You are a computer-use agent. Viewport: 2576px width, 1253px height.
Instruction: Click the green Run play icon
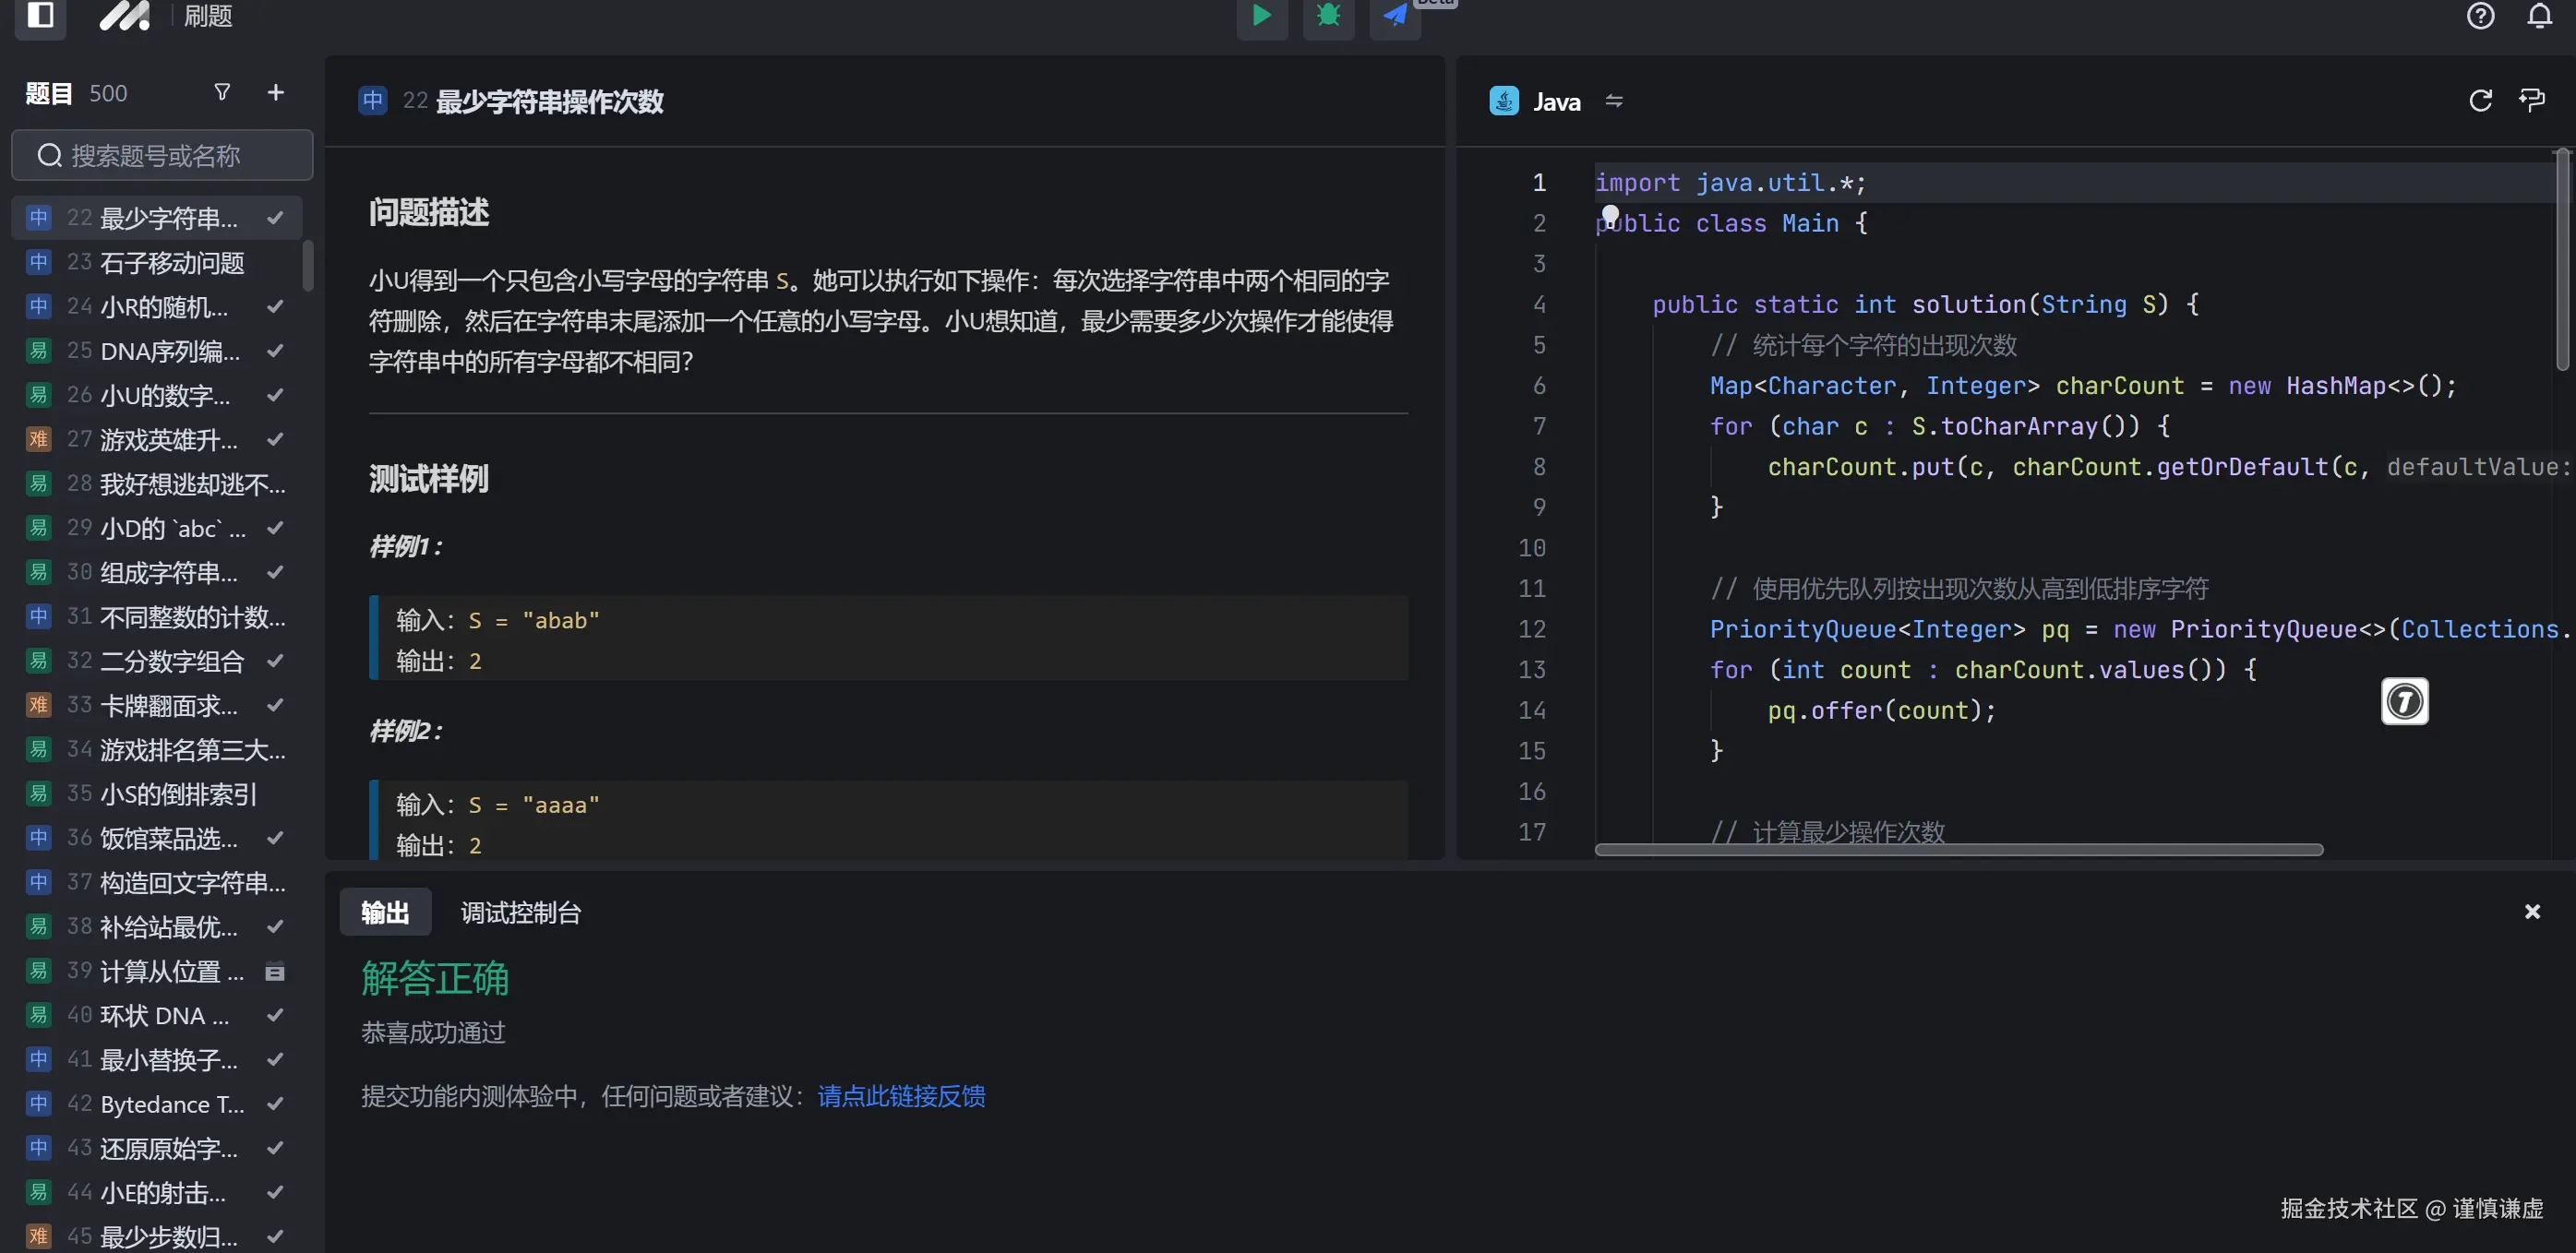click(x=1262, y=16)
